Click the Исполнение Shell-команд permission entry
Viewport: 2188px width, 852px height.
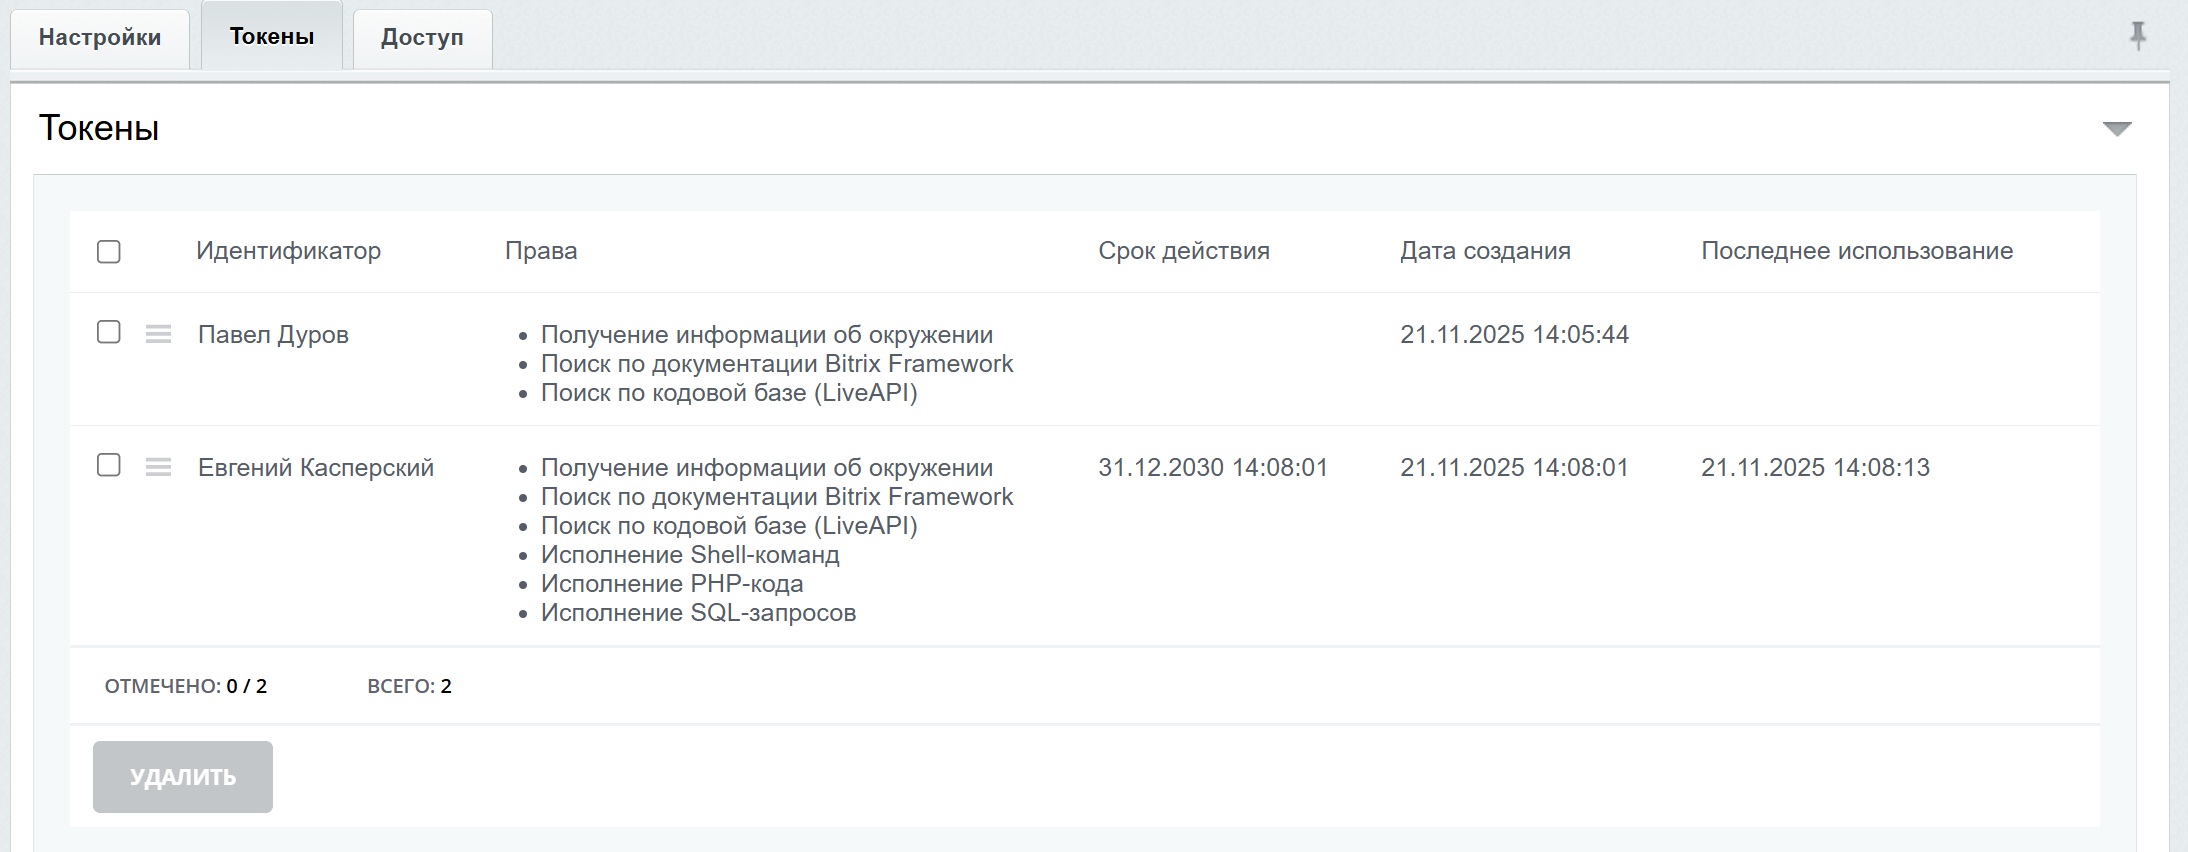pos(690,555)
